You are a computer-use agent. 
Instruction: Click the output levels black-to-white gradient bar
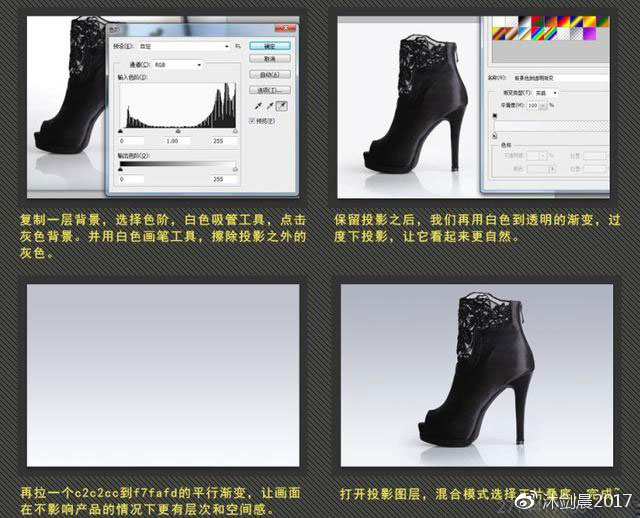pos(178,163)
